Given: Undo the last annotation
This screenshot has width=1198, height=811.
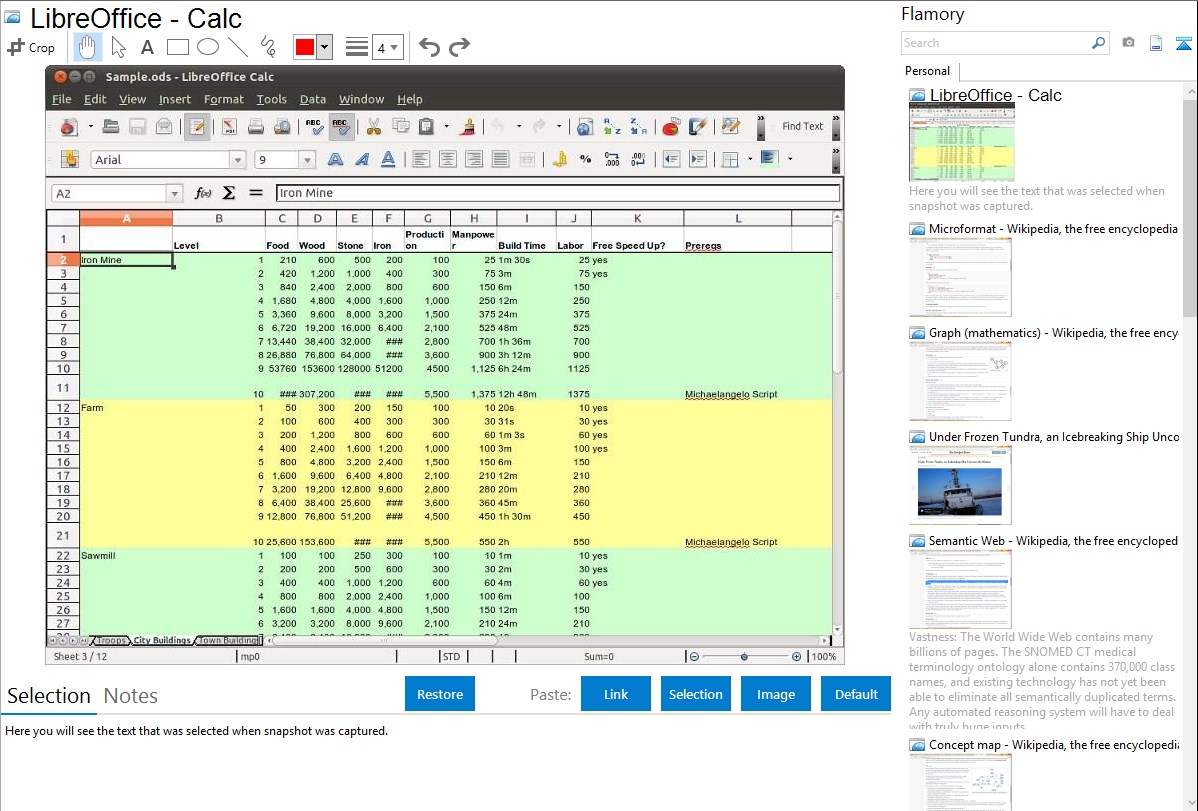Looking at the screenshot, I should coord(429,47).
